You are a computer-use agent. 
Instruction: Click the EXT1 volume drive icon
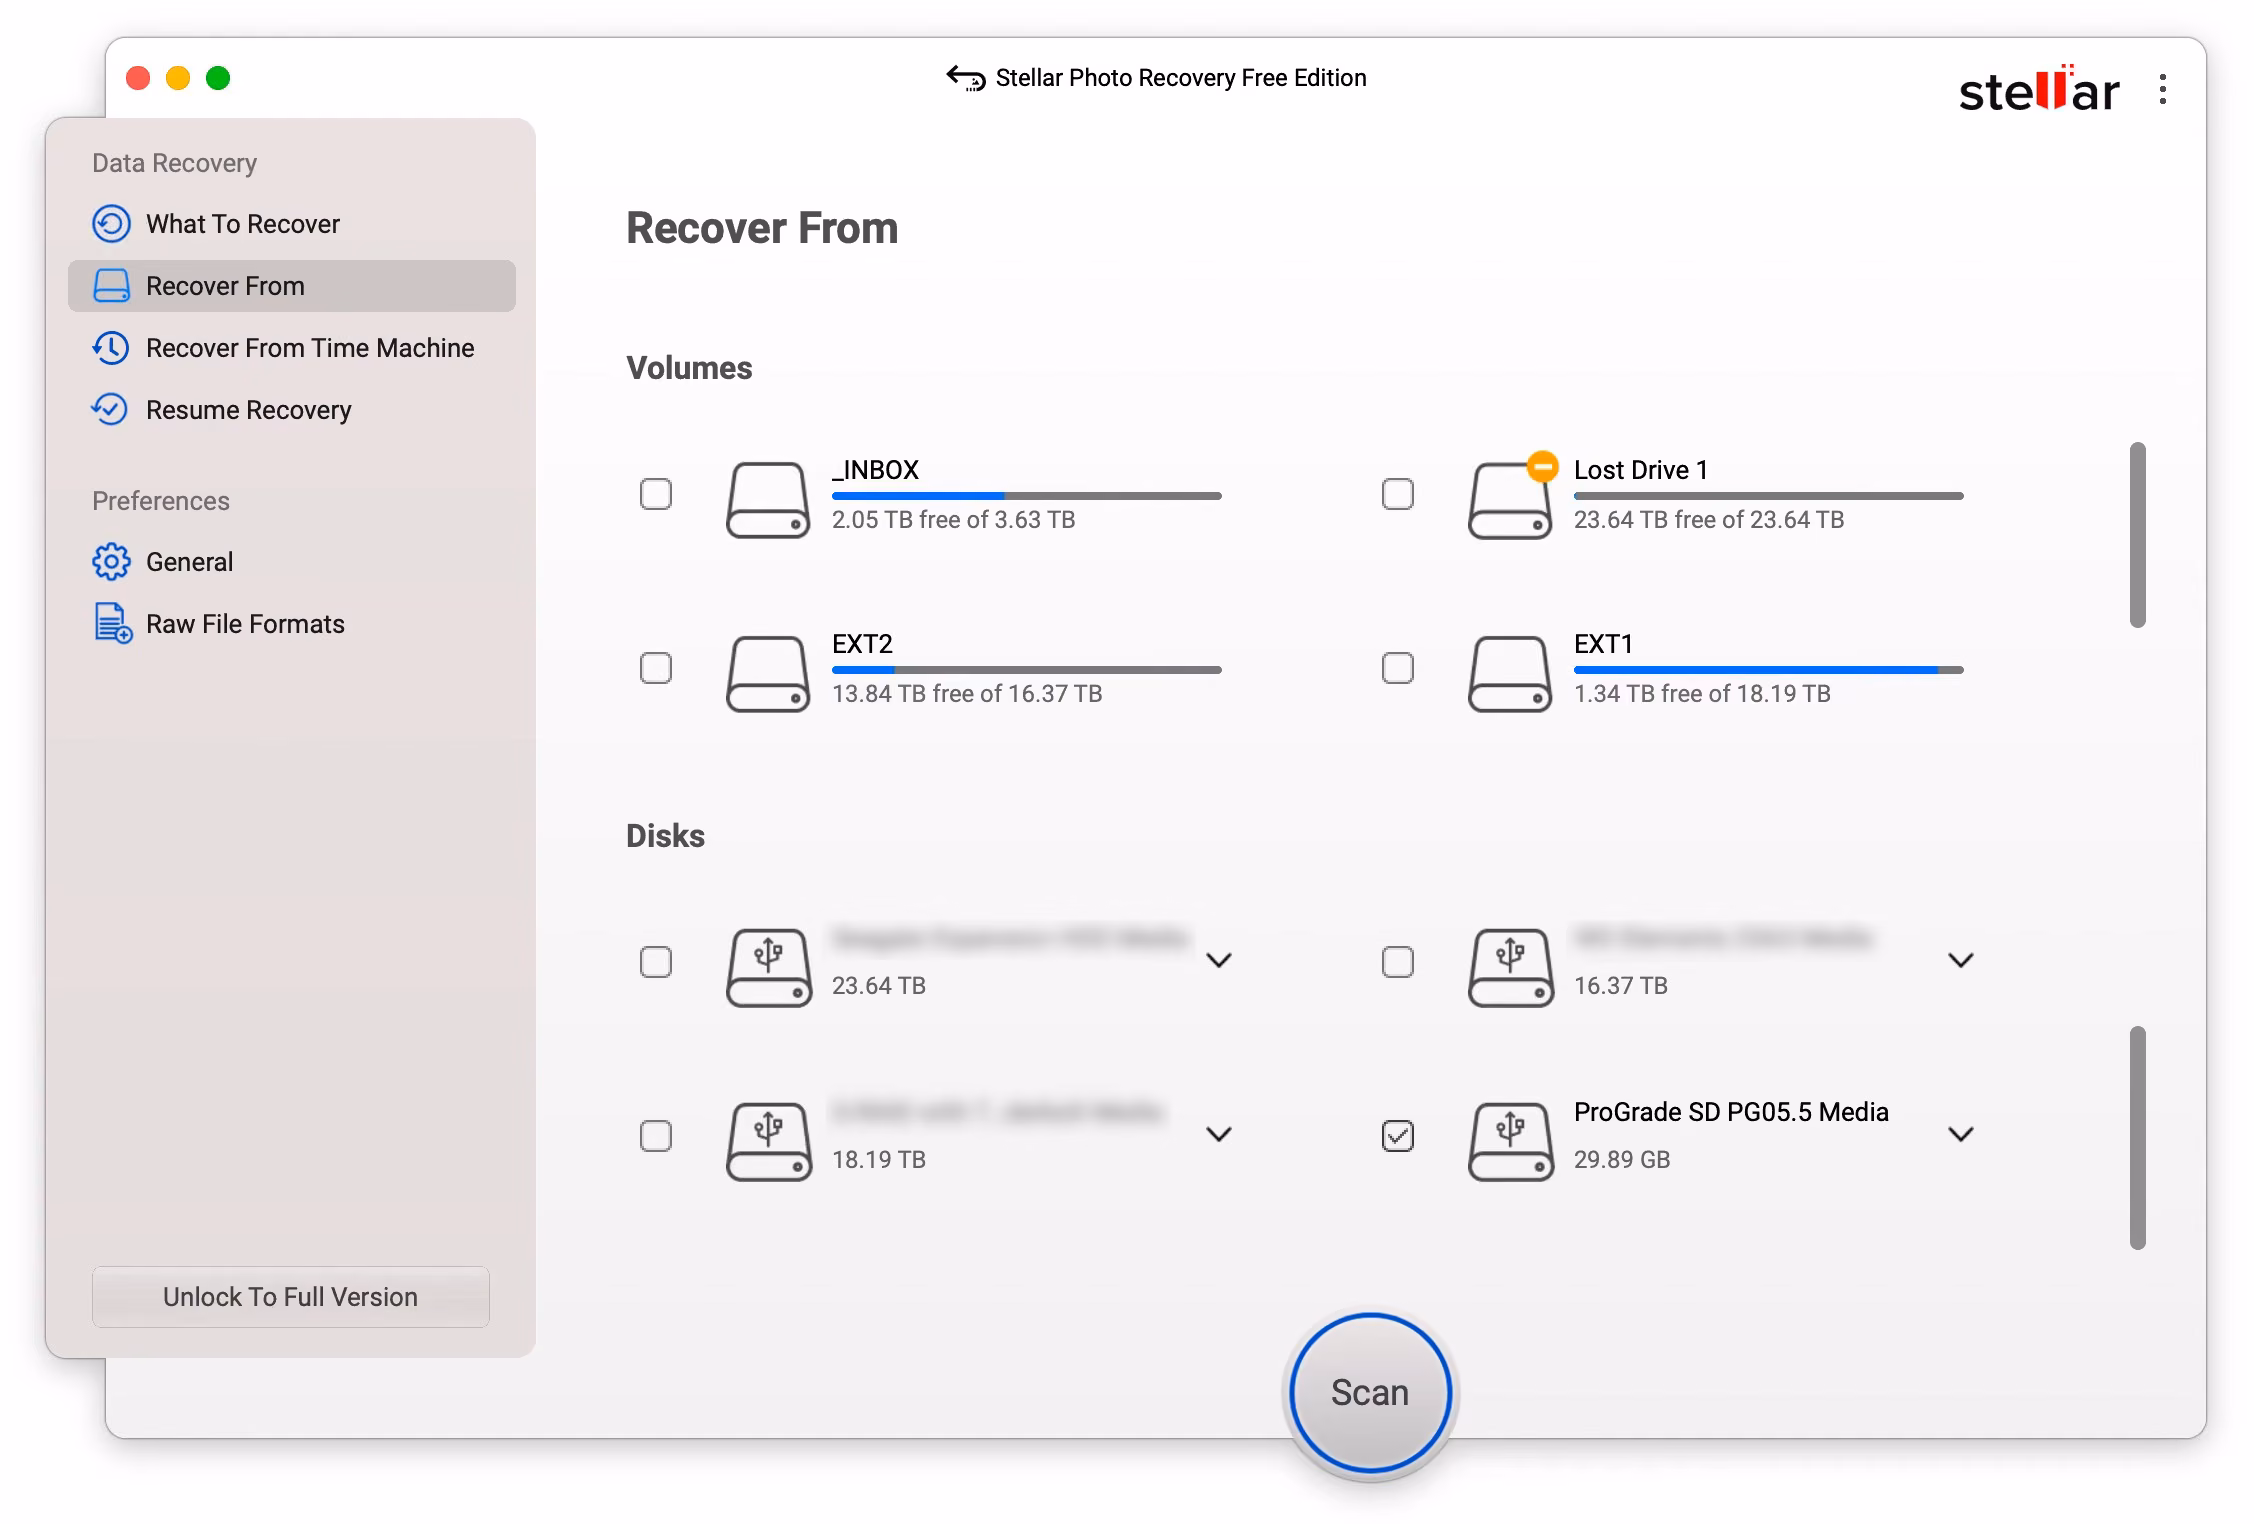click(x=1510, y=673)
